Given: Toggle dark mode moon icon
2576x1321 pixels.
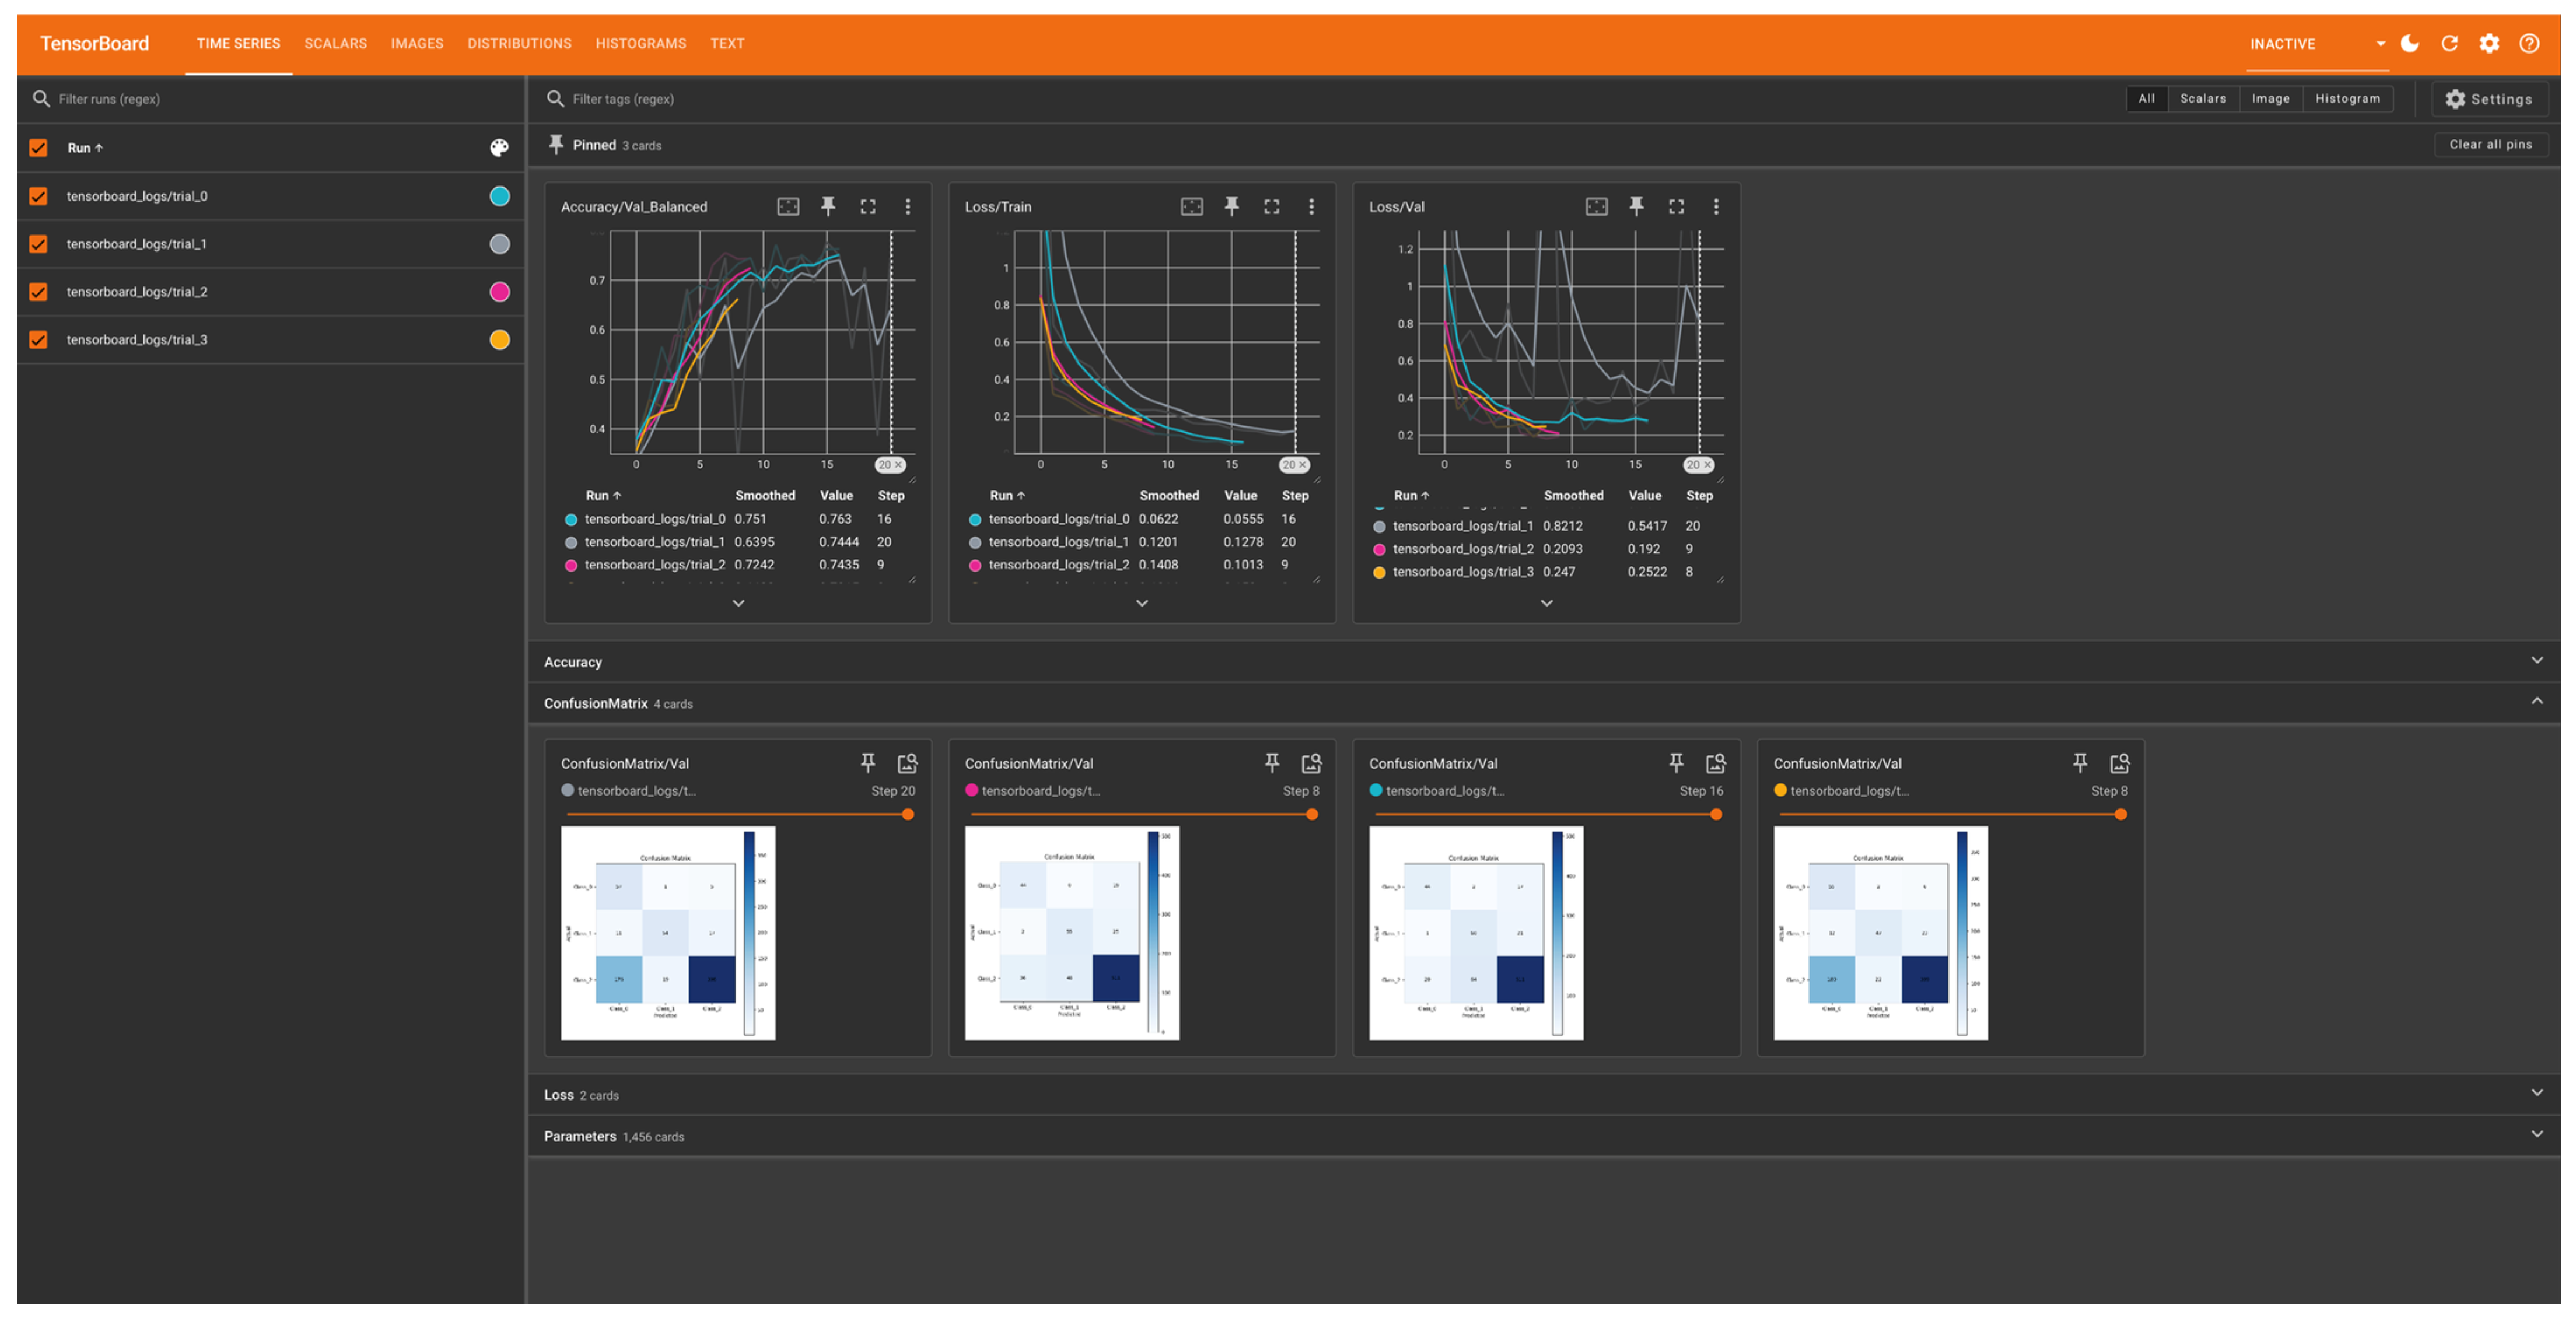Looking at the screenshot, I should pos(2409,43).
